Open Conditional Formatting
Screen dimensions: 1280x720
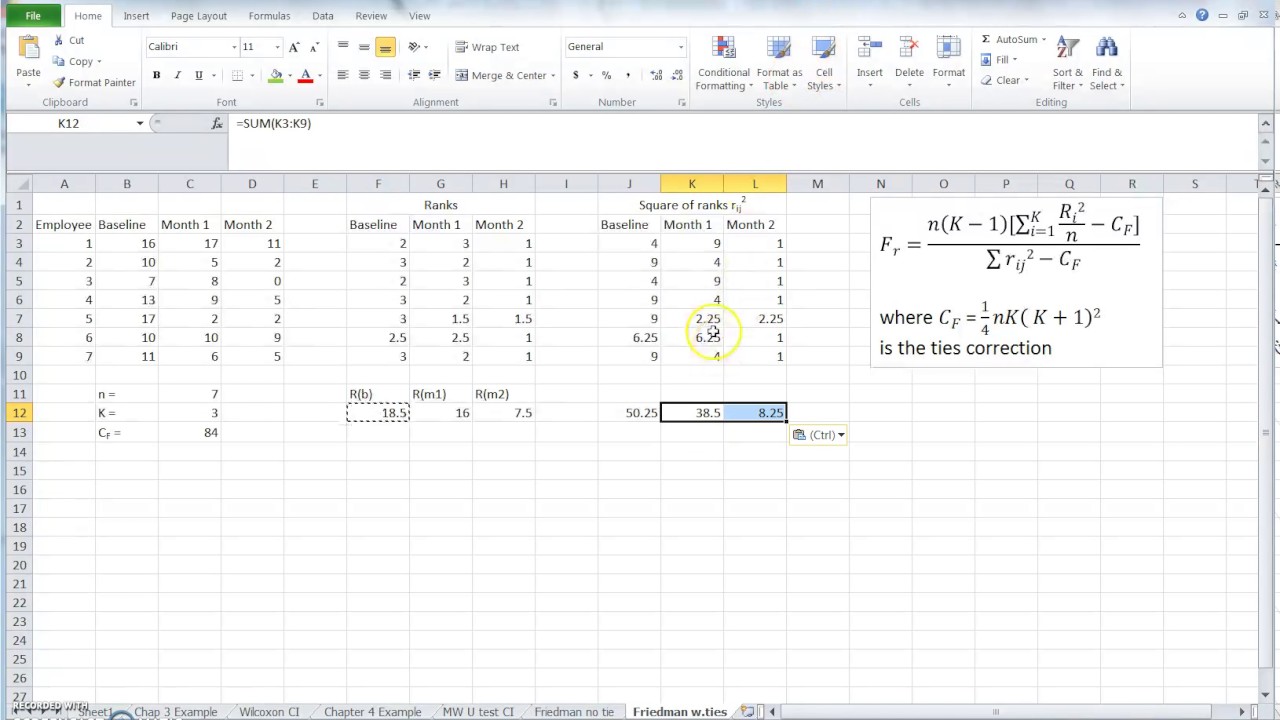[x=723, y=63]
